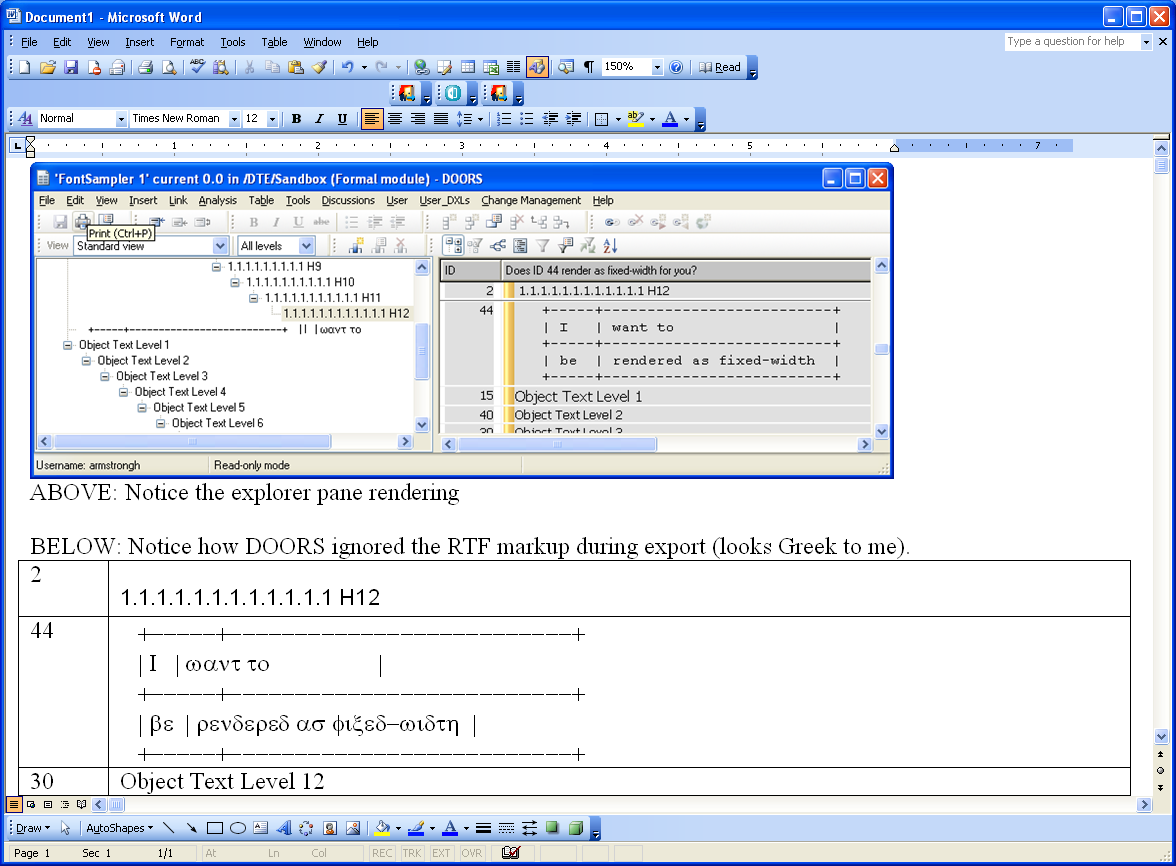
Task: Toggle Italic formatting
Action: (320, 118)
